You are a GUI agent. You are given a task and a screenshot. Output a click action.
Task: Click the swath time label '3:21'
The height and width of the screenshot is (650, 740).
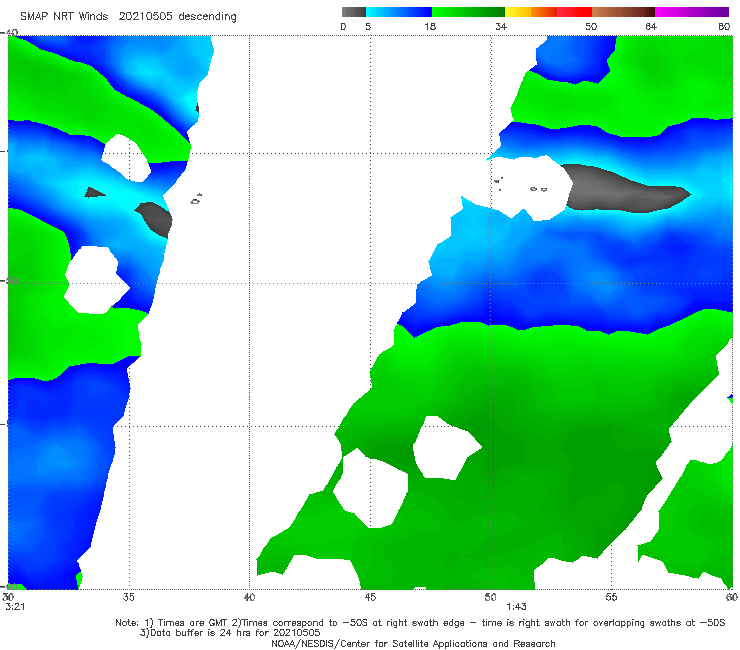click(15, 607)
